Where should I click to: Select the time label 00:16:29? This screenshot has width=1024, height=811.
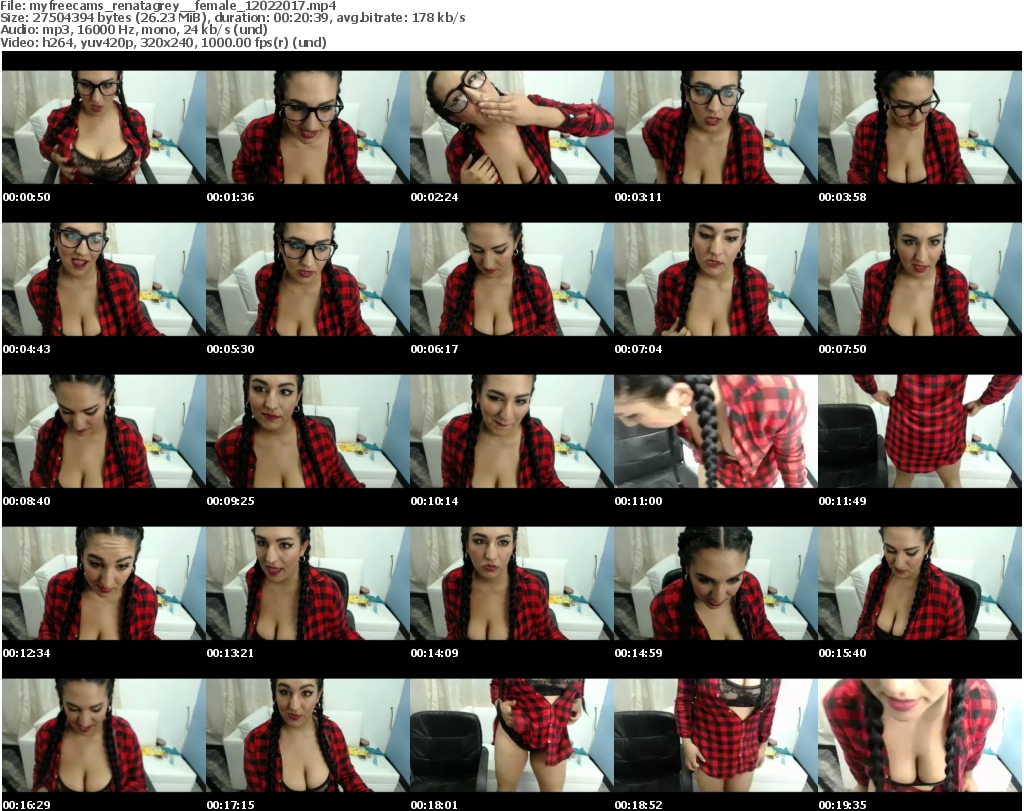pos(27,805)
